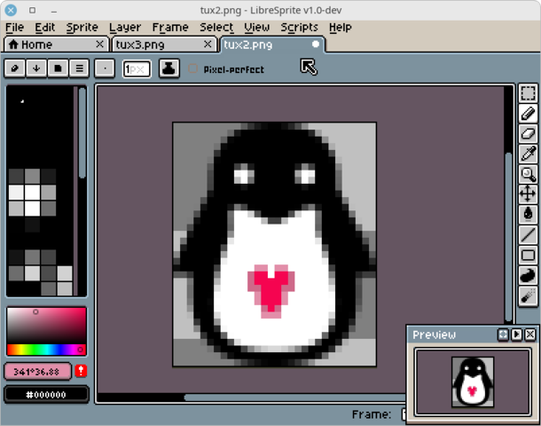Open the File menu

pyautogui.click(x=14, y=27)
